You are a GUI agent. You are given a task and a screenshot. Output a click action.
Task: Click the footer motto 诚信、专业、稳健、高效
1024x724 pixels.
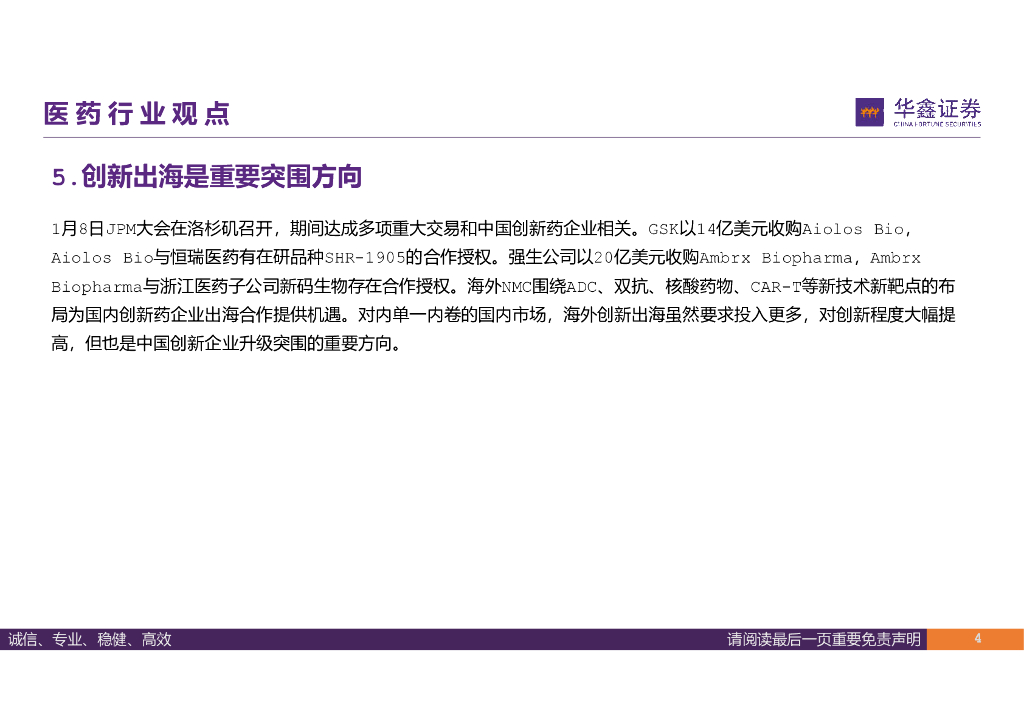(89, 639)
